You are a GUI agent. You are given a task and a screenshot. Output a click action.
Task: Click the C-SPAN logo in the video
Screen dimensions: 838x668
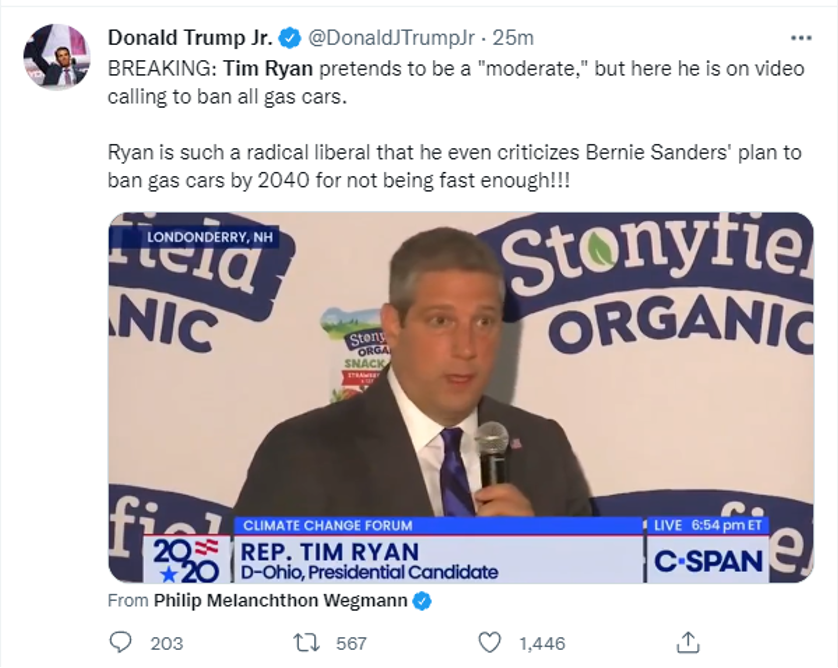pyautogui.click(x=707, y=562)
